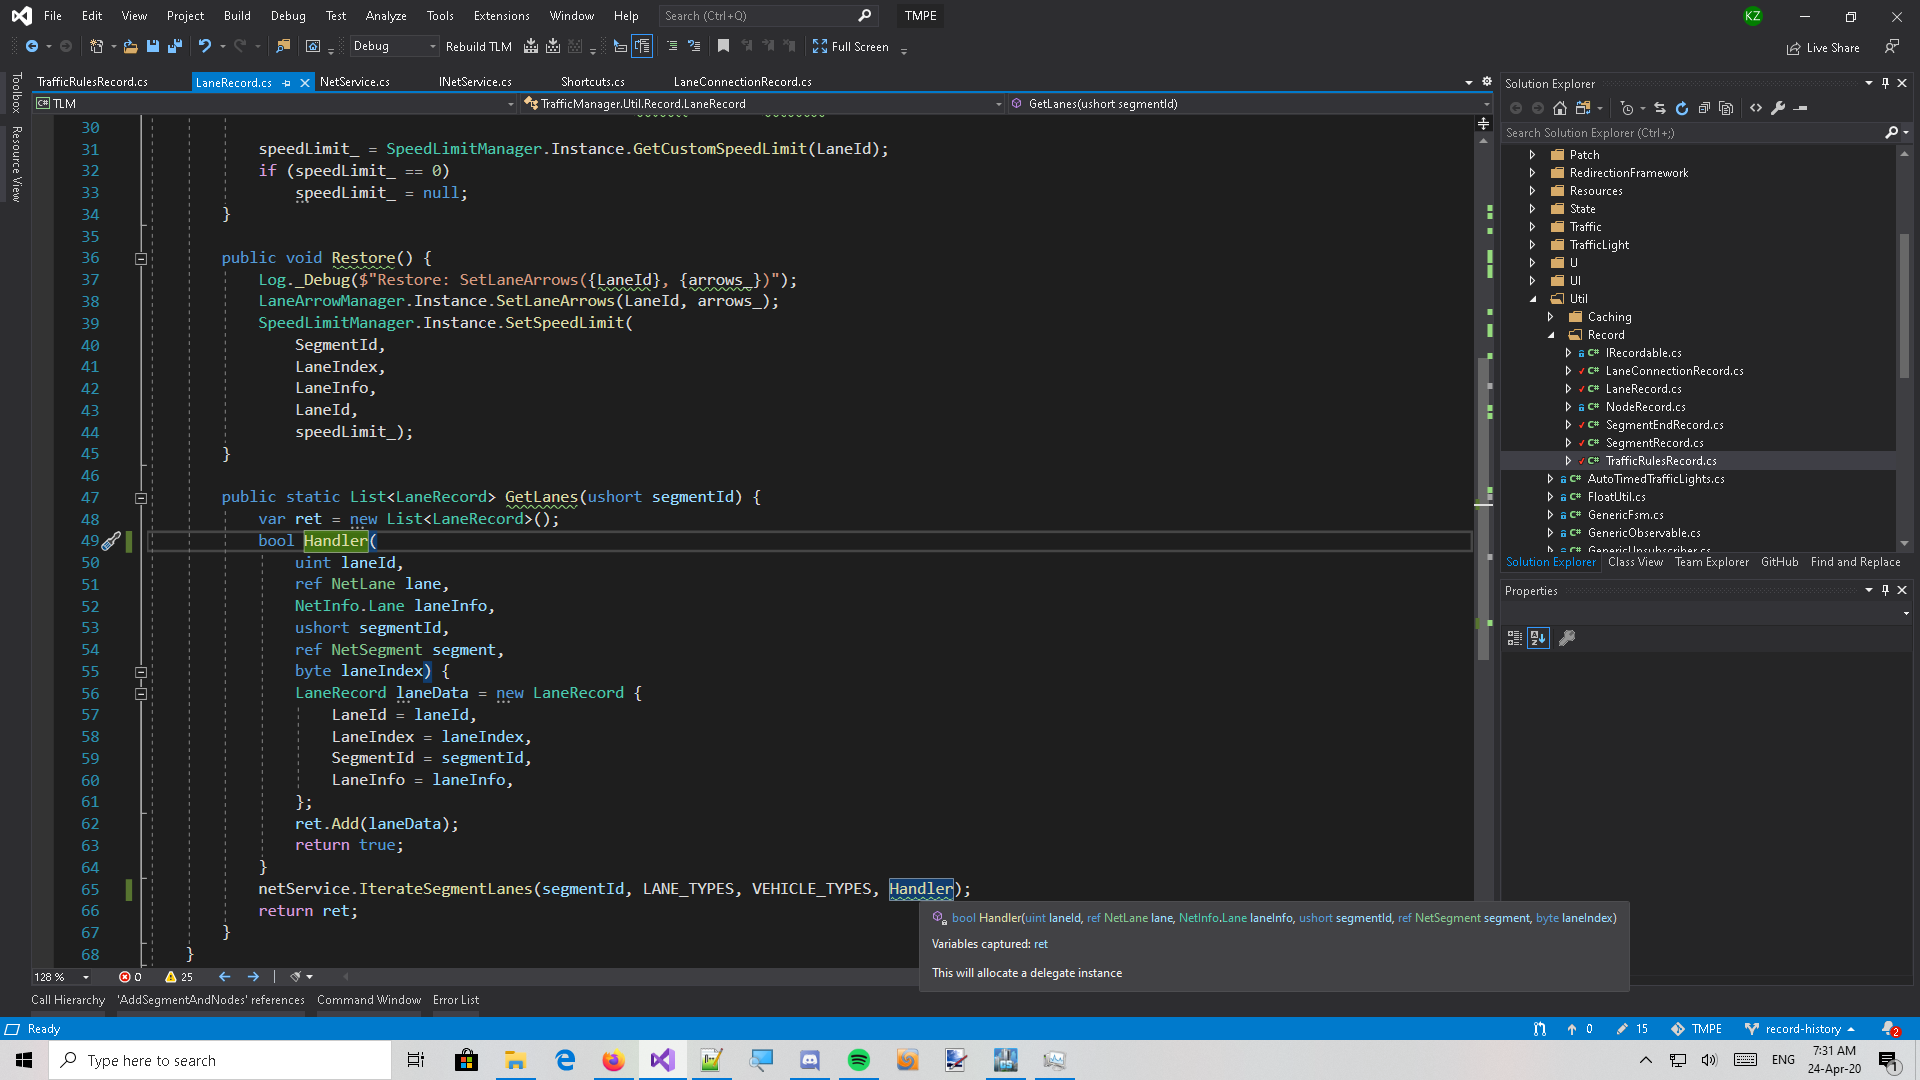Toggle a bookmark using the toolbar bookmark icon

pos(722,46)
